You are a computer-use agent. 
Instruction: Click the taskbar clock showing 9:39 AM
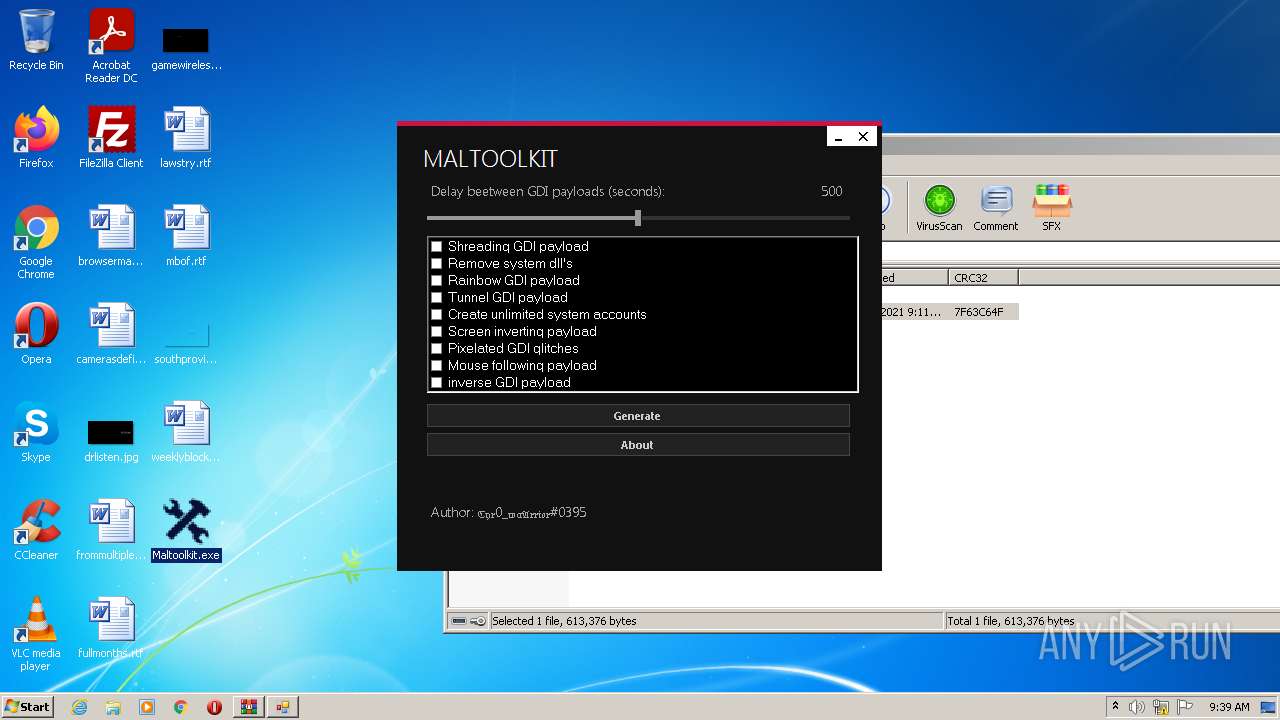pyautogui.click(x=1229, y=707)
